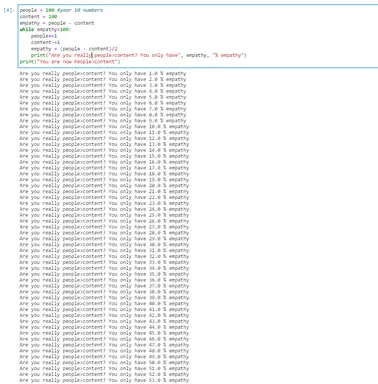Click output line with 50.0 % empathy
Image resolution: width=378 pixels, height=384 pixels.
coord(104,363)
